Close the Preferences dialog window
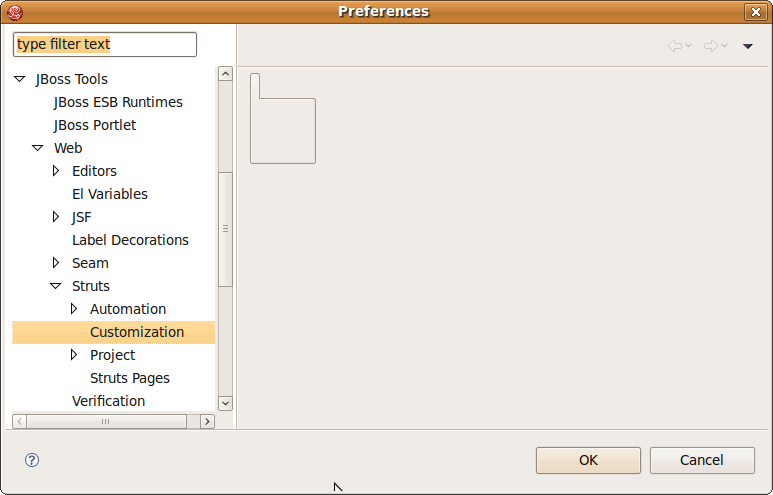The image size is (773, 495). click(x=755, y=12)
